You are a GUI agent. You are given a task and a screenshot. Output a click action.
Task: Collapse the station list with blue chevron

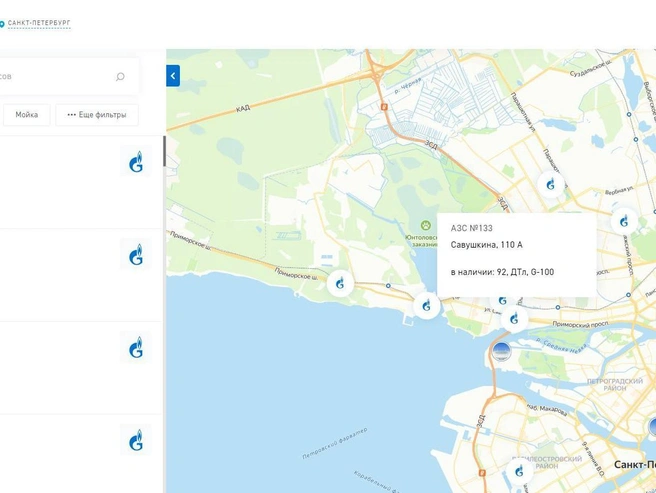click(173, 76)
